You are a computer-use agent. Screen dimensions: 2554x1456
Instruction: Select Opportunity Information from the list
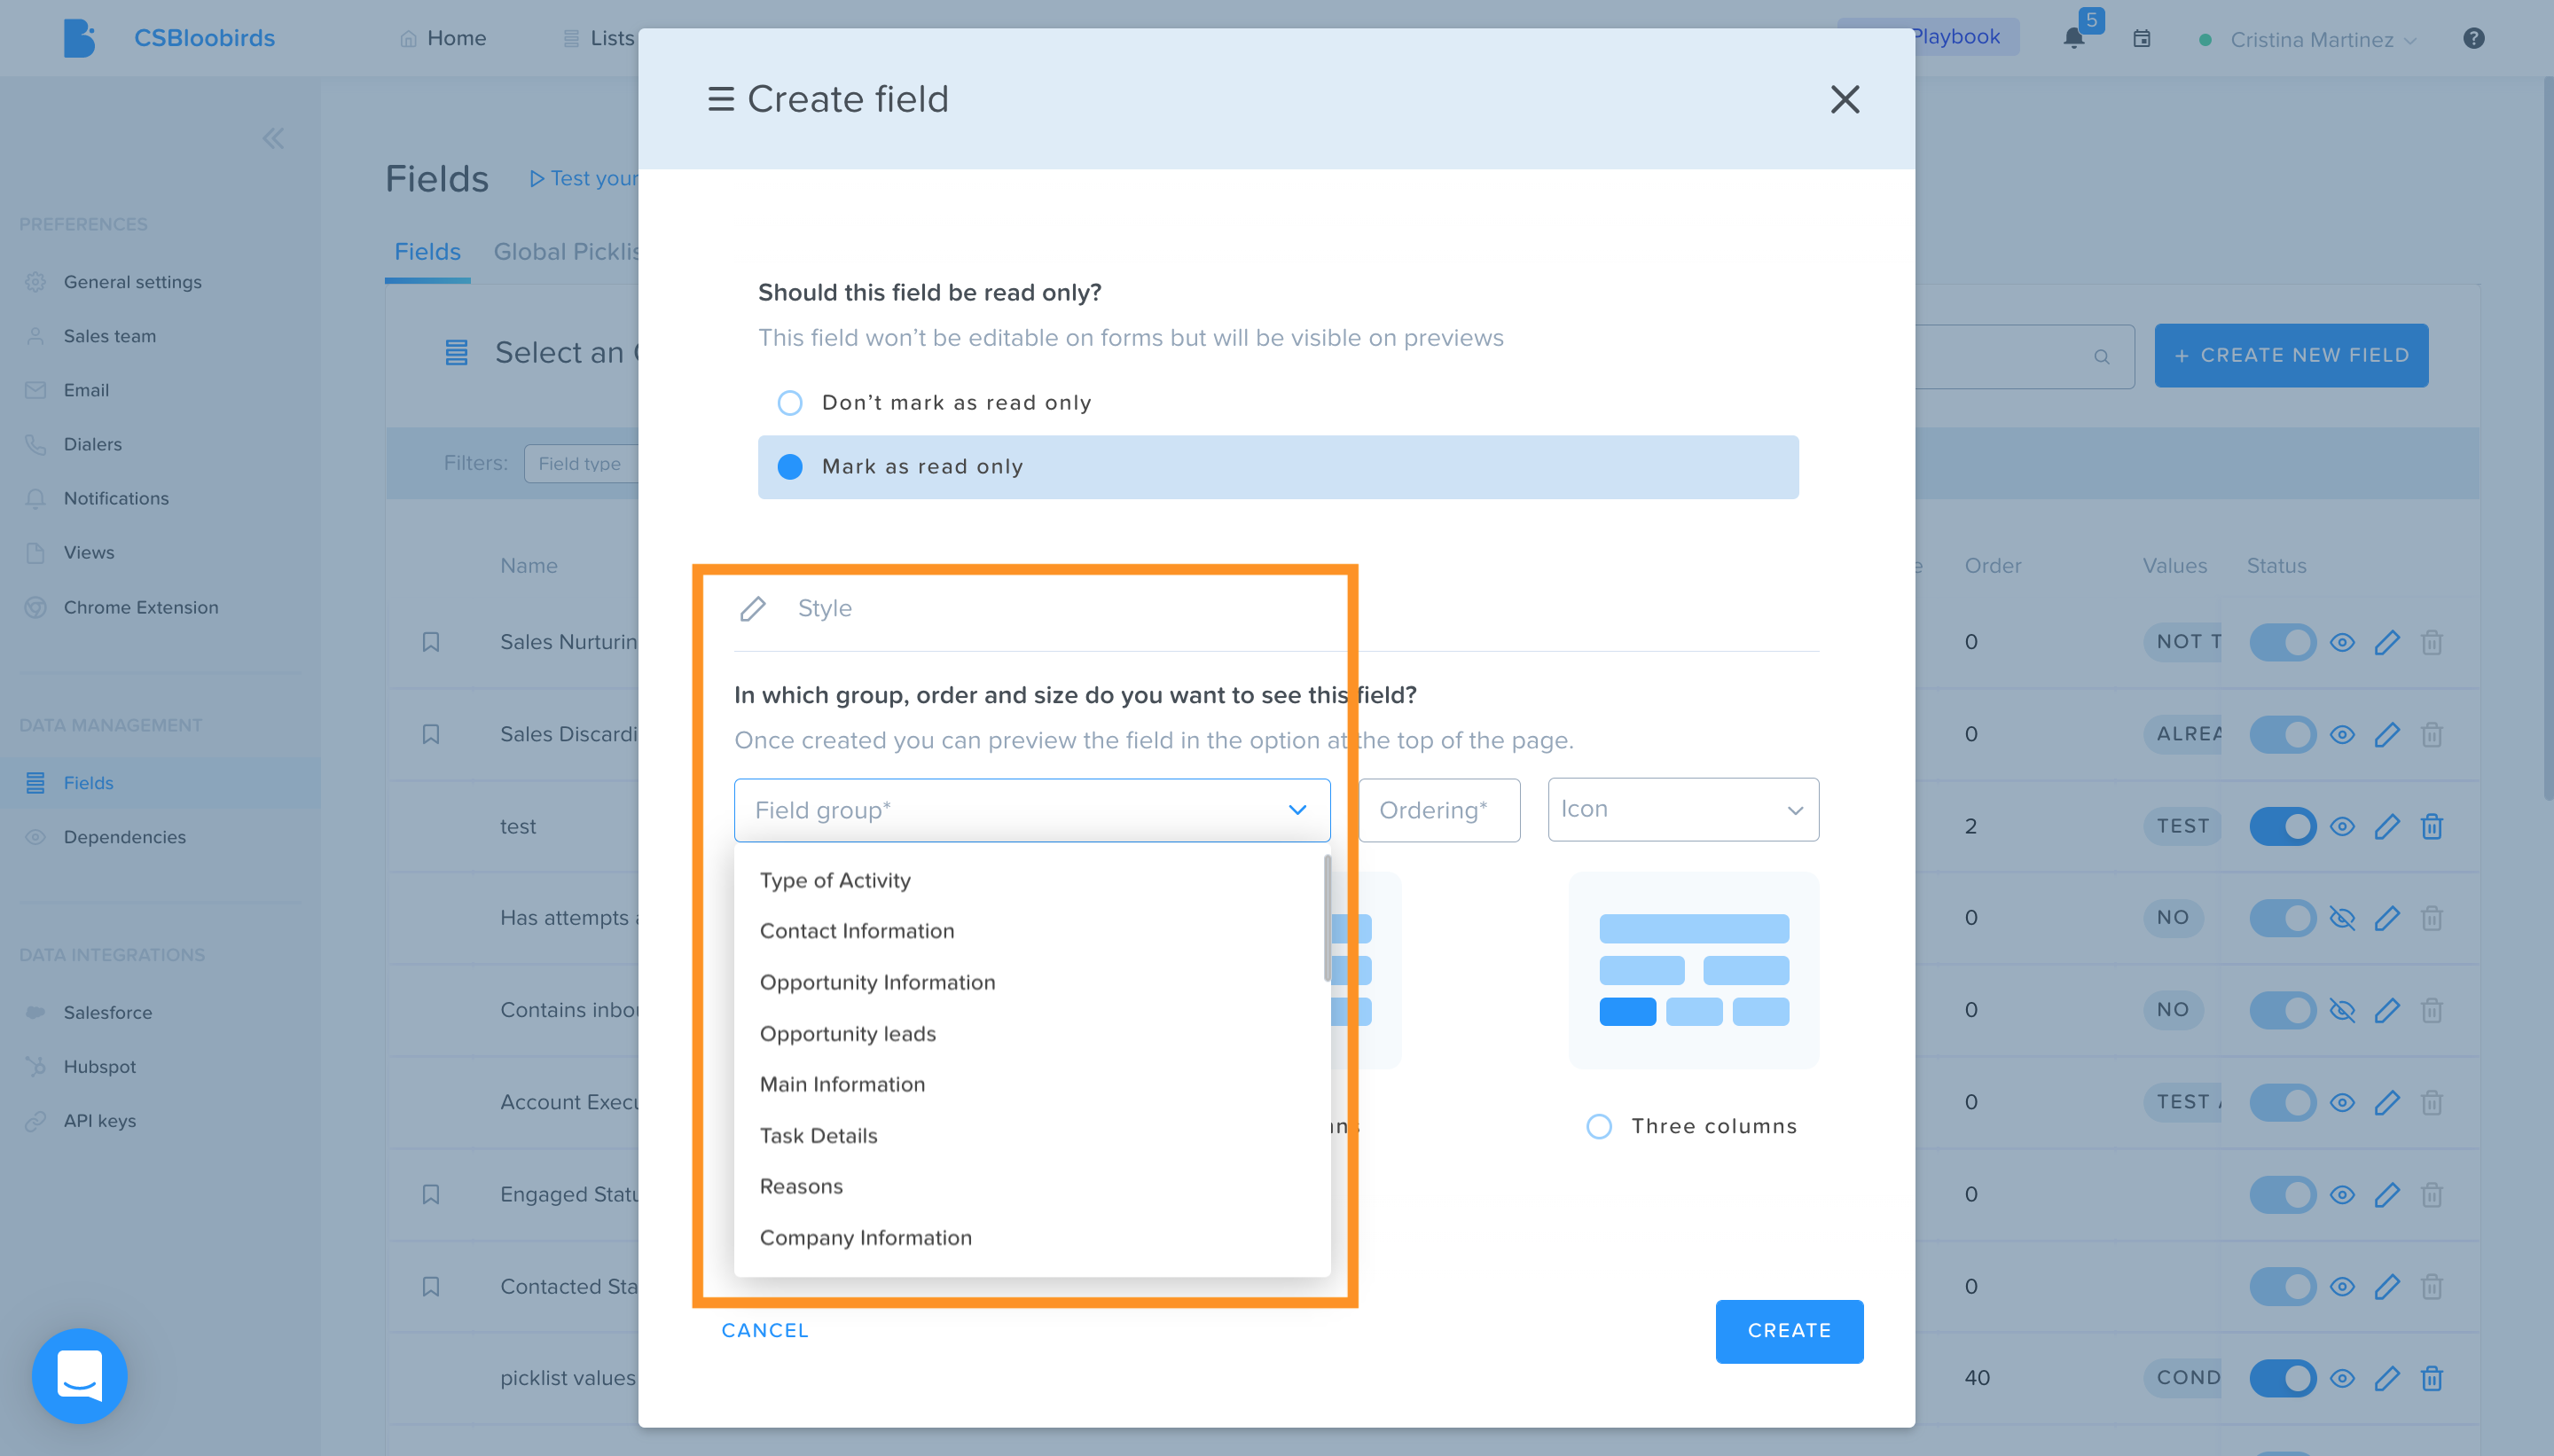(x=878, y=982)
